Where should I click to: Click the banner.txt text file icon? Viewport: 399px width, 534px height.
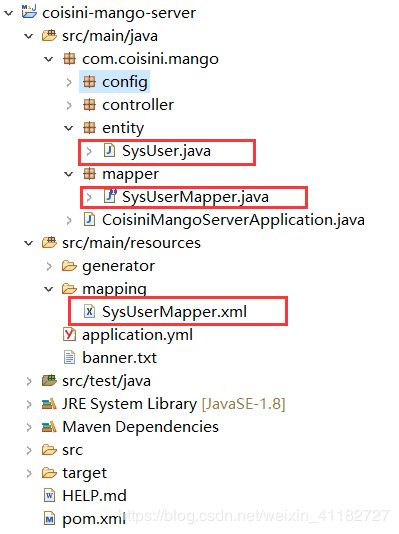coord(69,358)
